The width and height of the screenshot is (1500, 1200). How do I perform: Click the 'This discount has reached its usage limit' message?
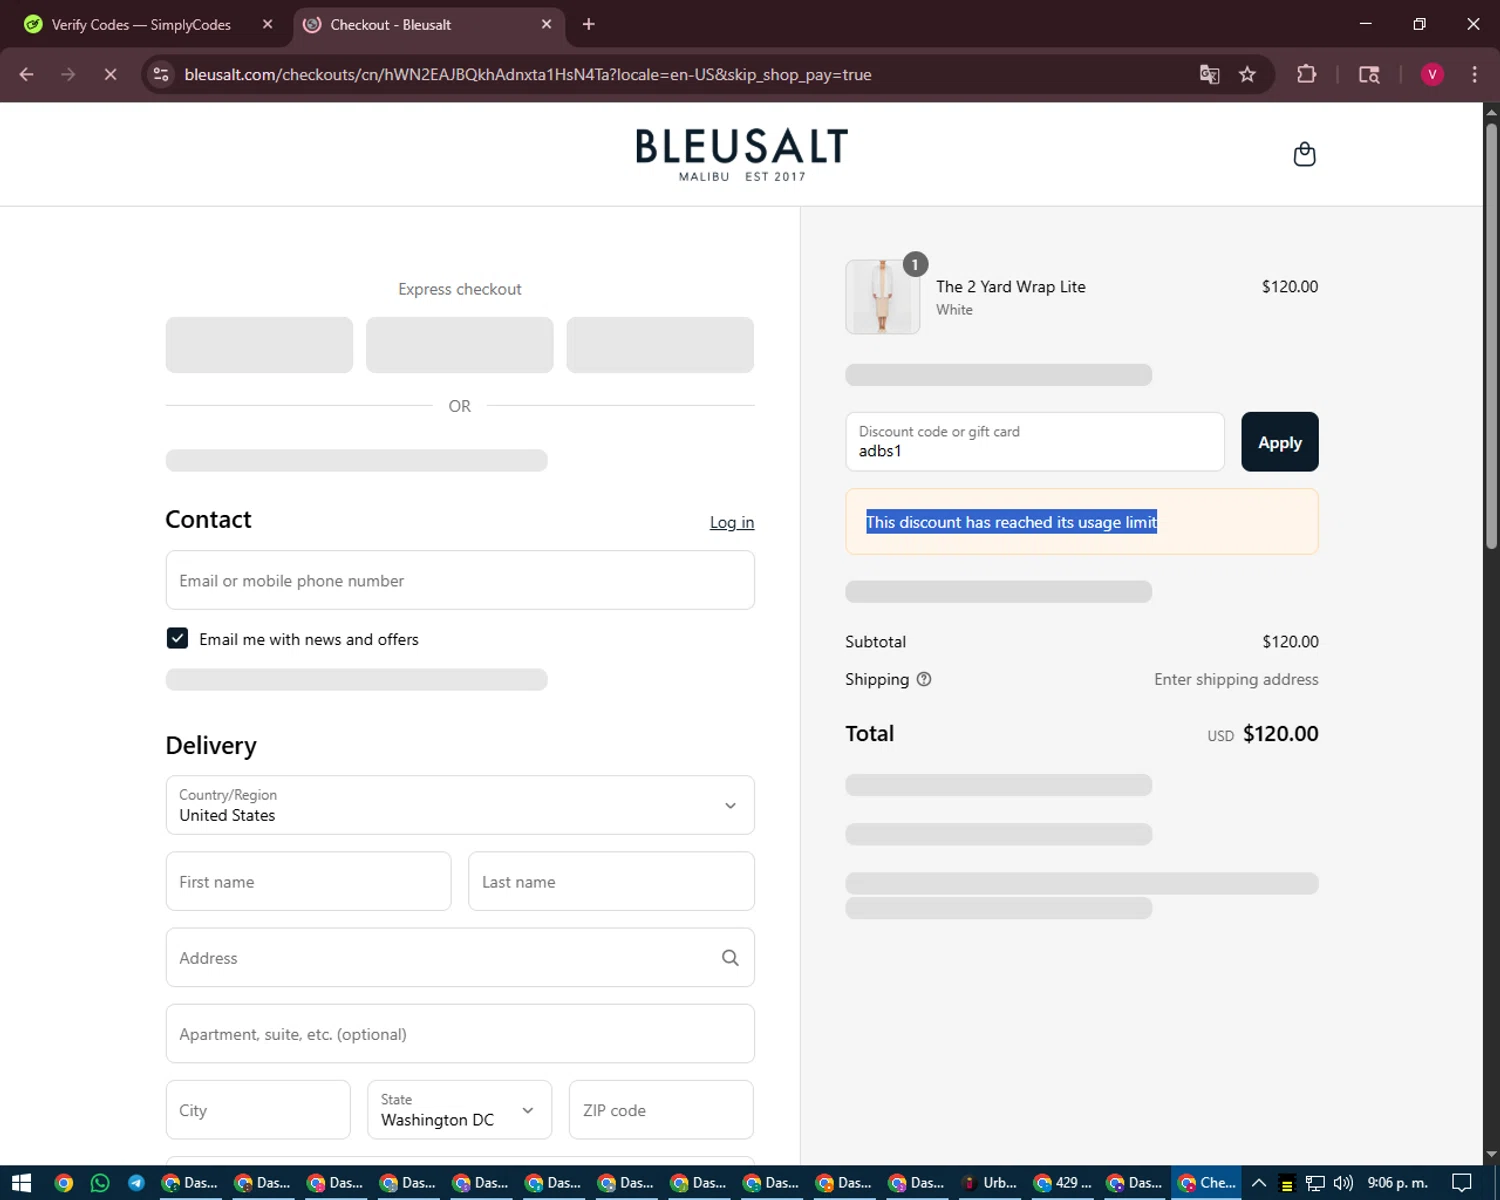click(1011, 522)
